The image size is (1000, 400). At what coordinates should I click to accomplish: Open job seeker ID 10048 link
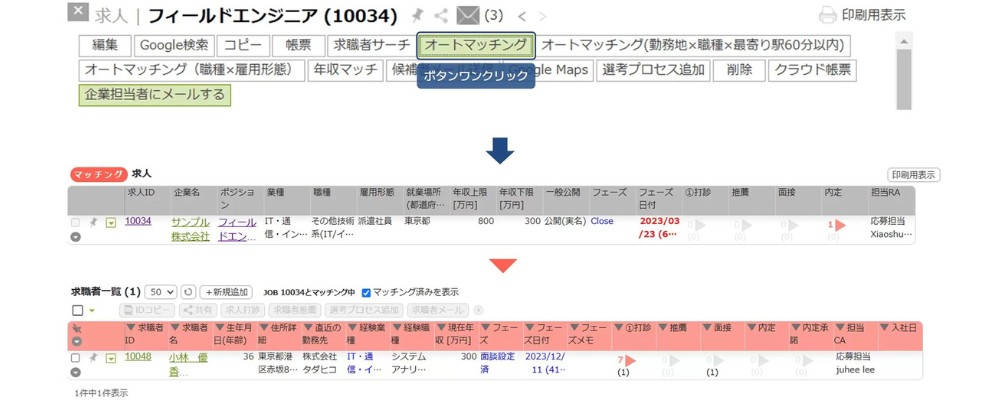click(138, 357)
